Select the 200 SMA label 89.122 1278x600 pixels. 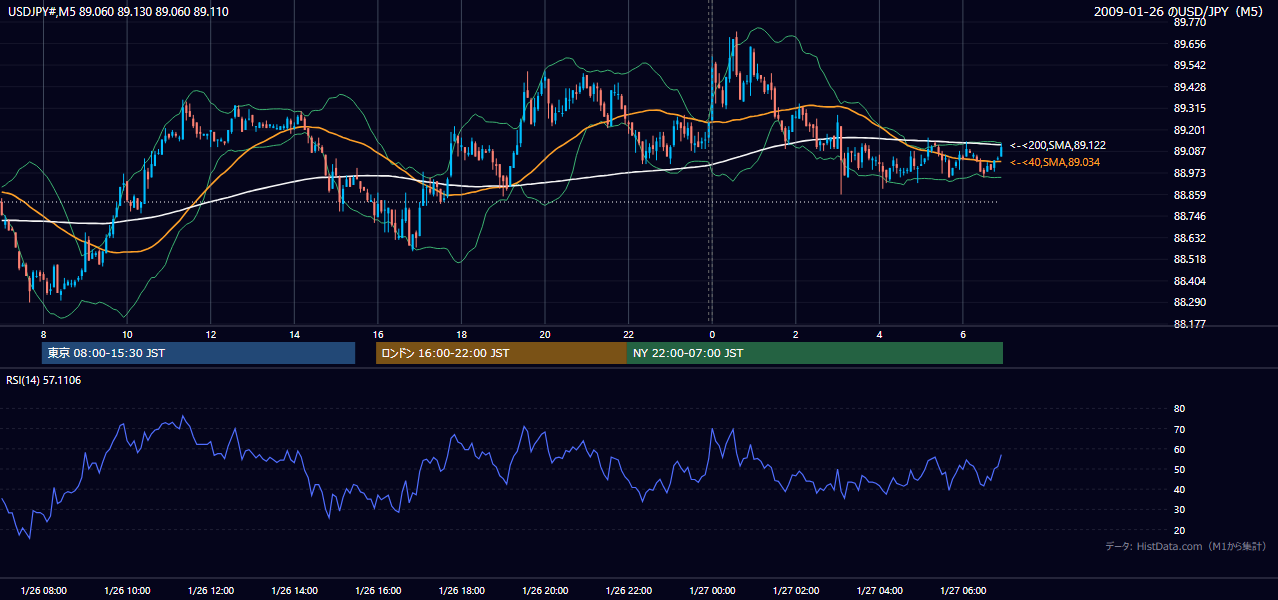click(x=1057, y=146)
